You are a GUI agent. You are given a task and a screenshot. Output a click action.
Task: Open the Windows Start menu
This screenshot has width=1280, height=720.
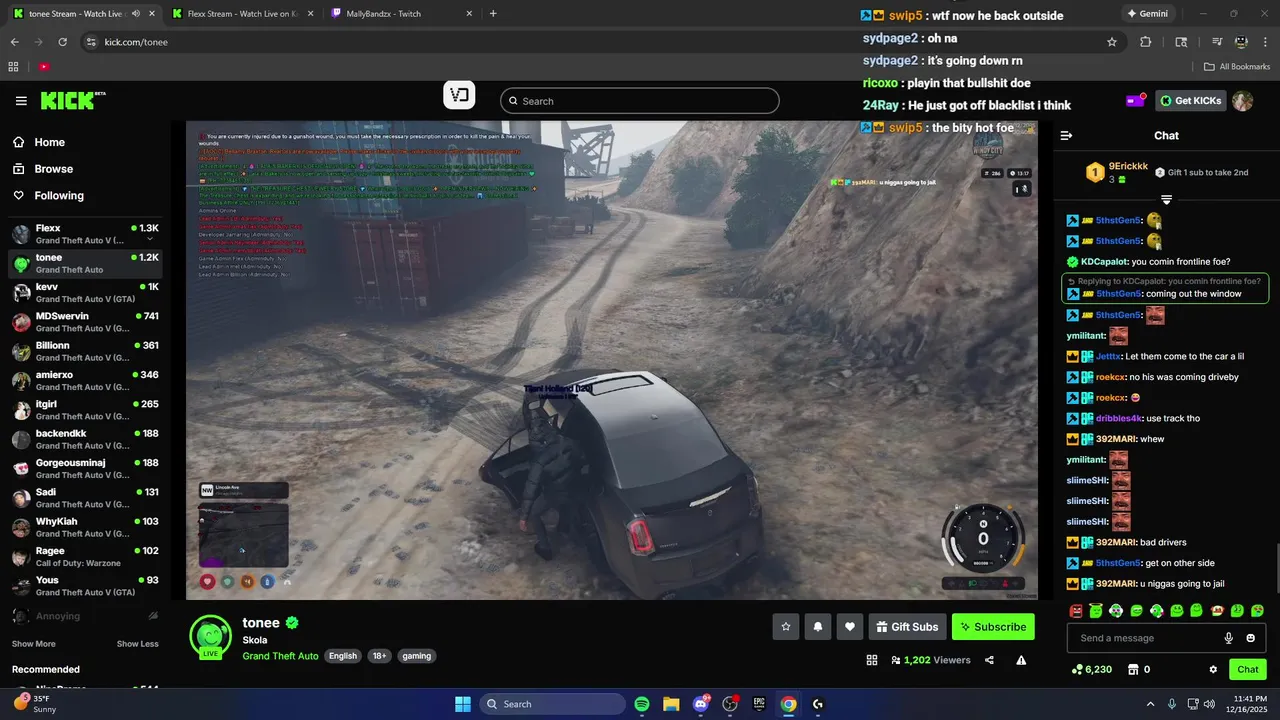tap(463, 704)
